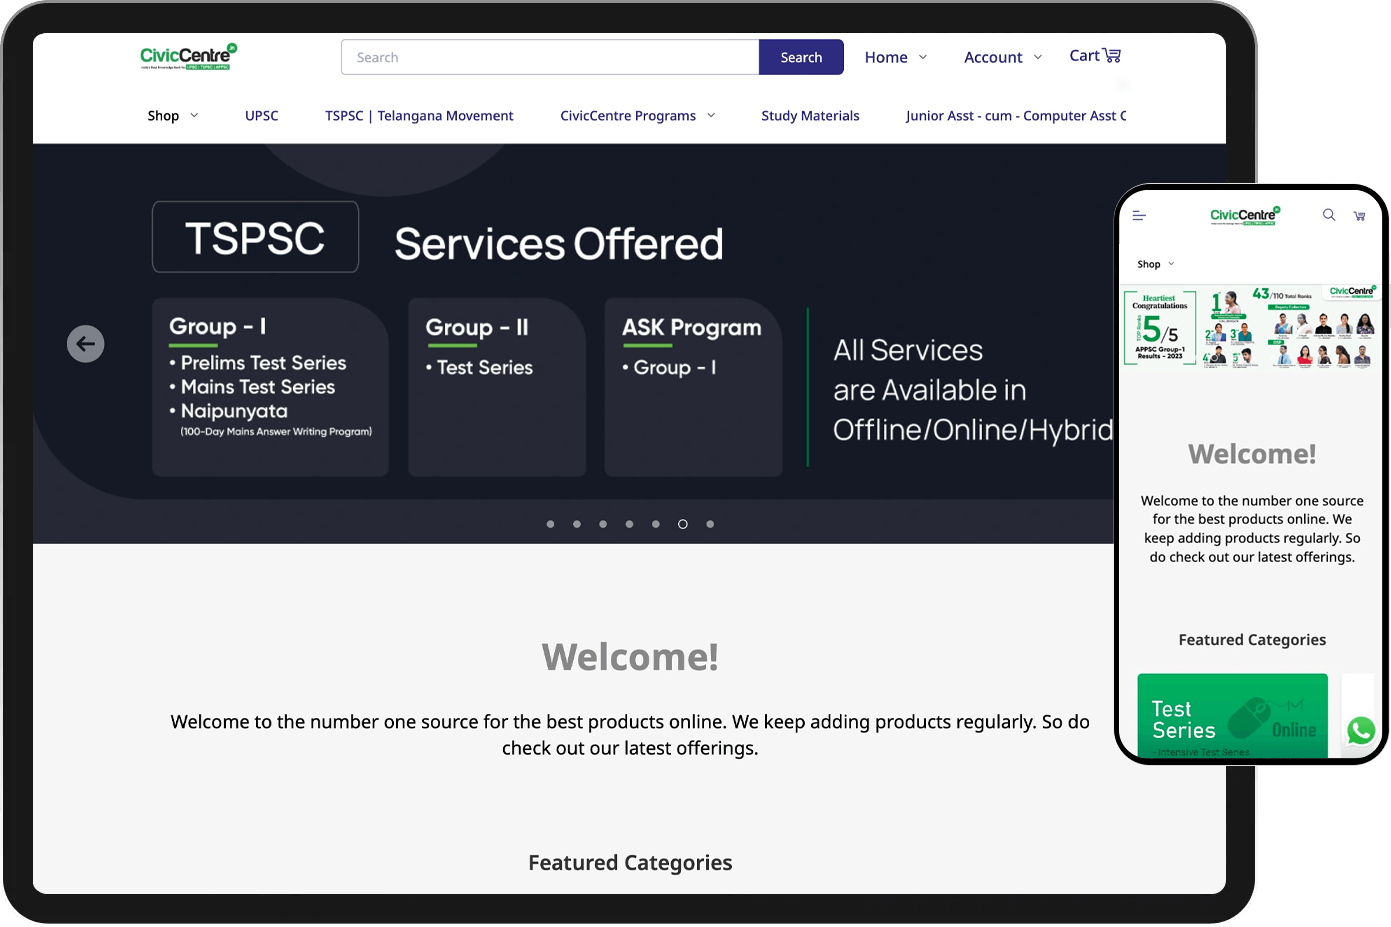Tap the mobile search magnifier icon

[1329, 215]
